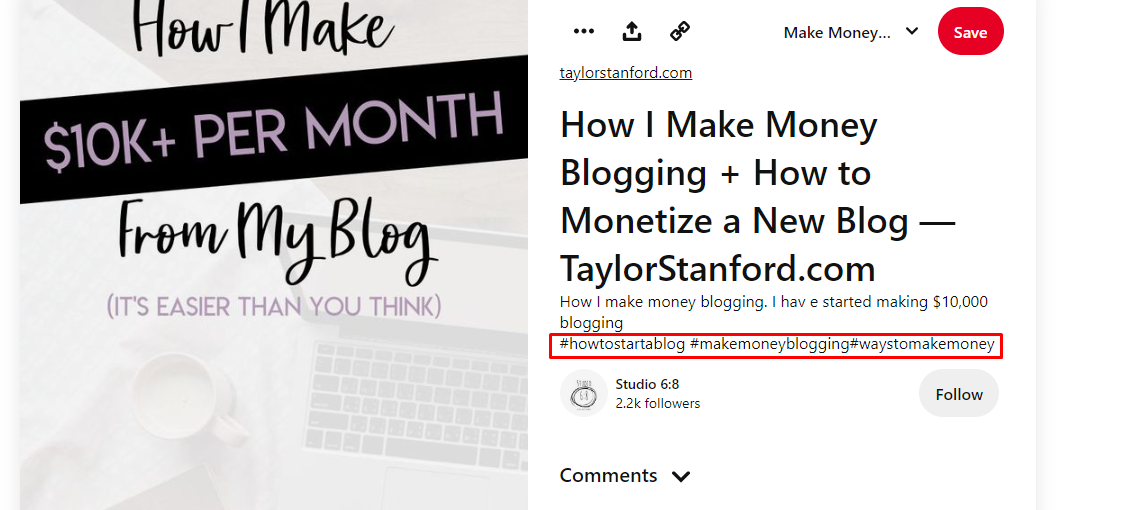The width and height of the screenshot is (1132, 510).
Task: Click the $10K+ Per Month pin image
Action: [x=274, y=255]
